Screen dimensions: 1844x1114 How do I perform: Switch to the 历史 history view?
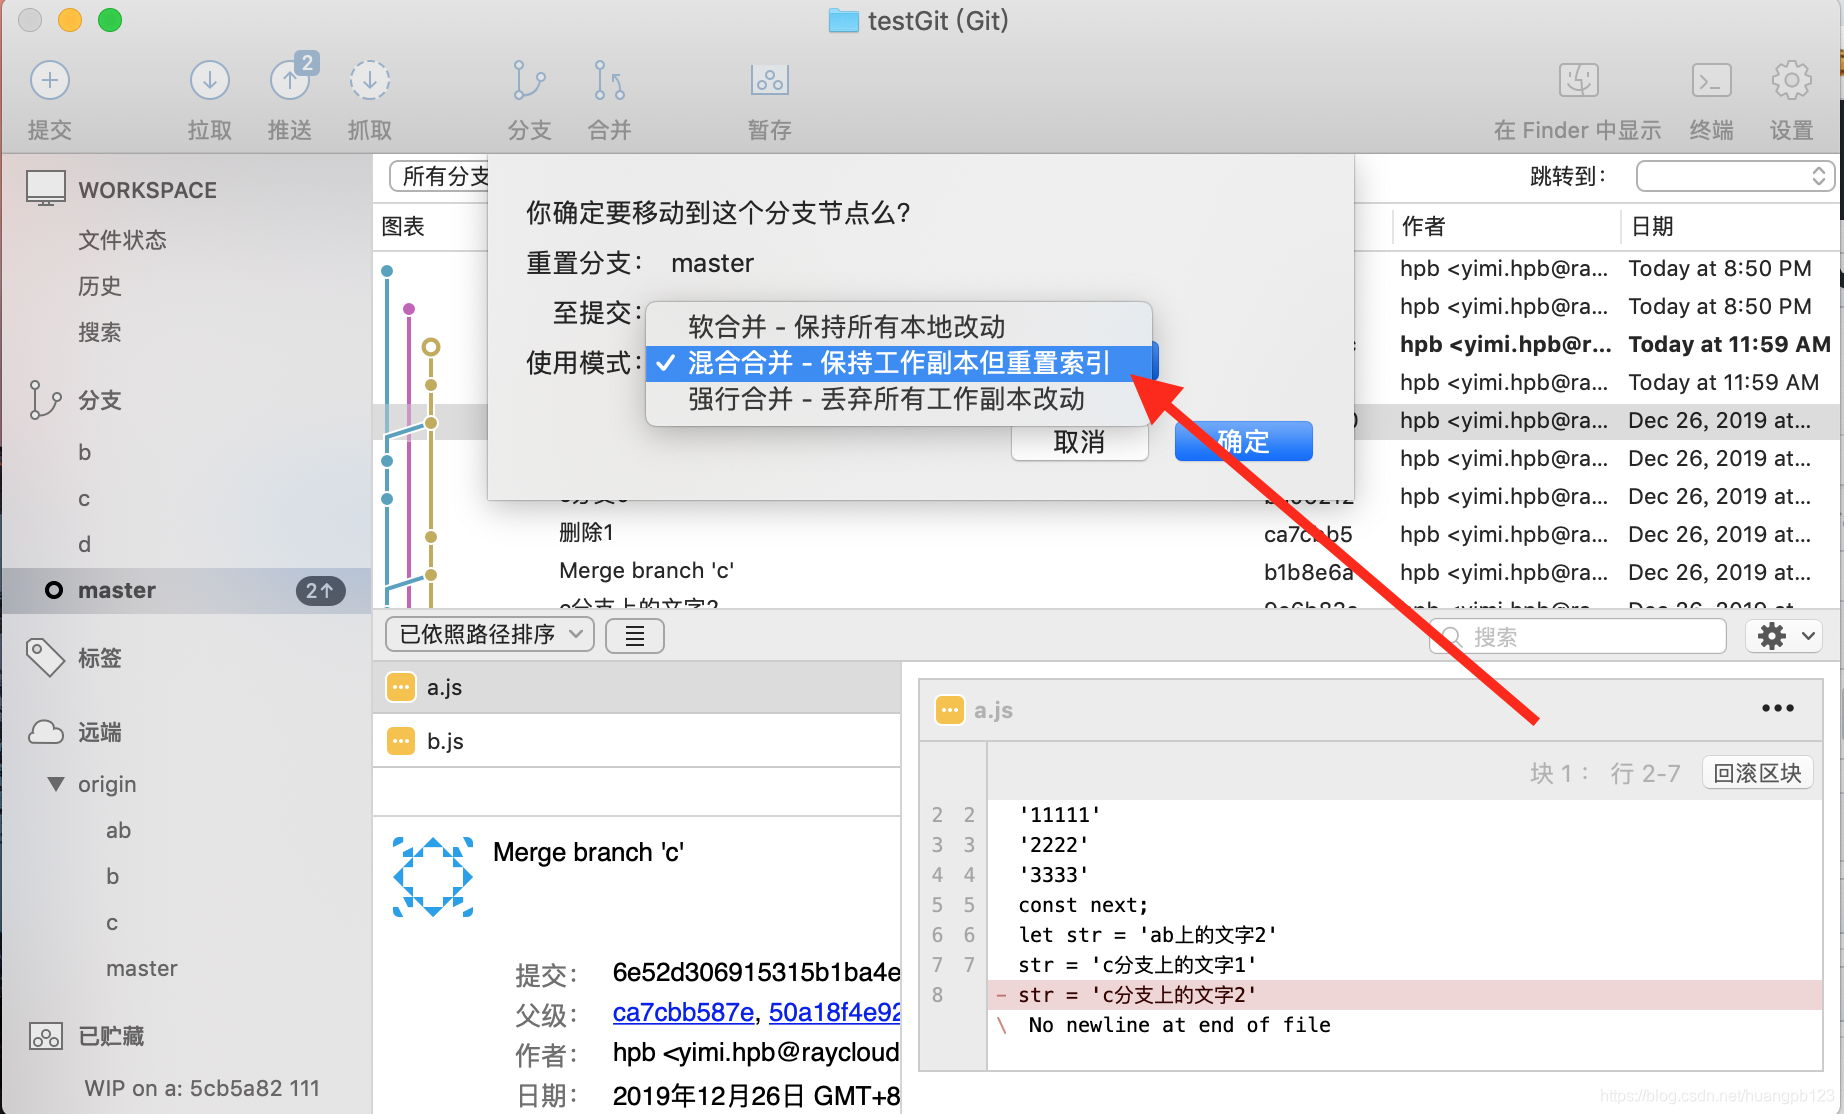99,286
